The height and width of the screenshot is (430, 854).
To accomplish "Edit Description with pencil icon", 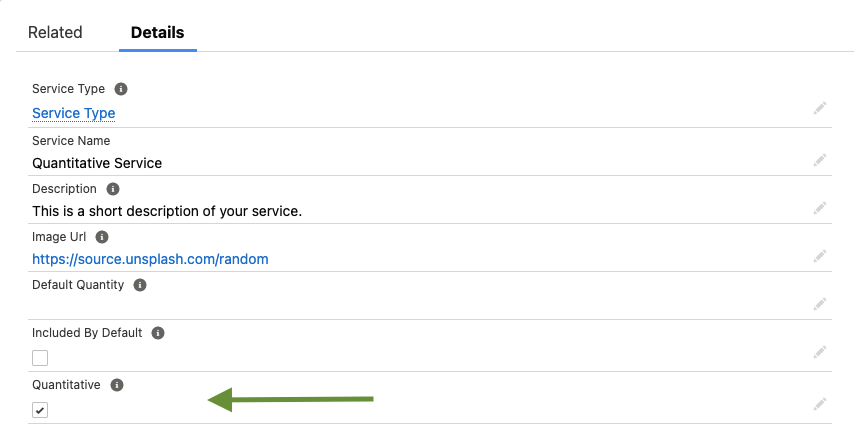I will (820, 207).
